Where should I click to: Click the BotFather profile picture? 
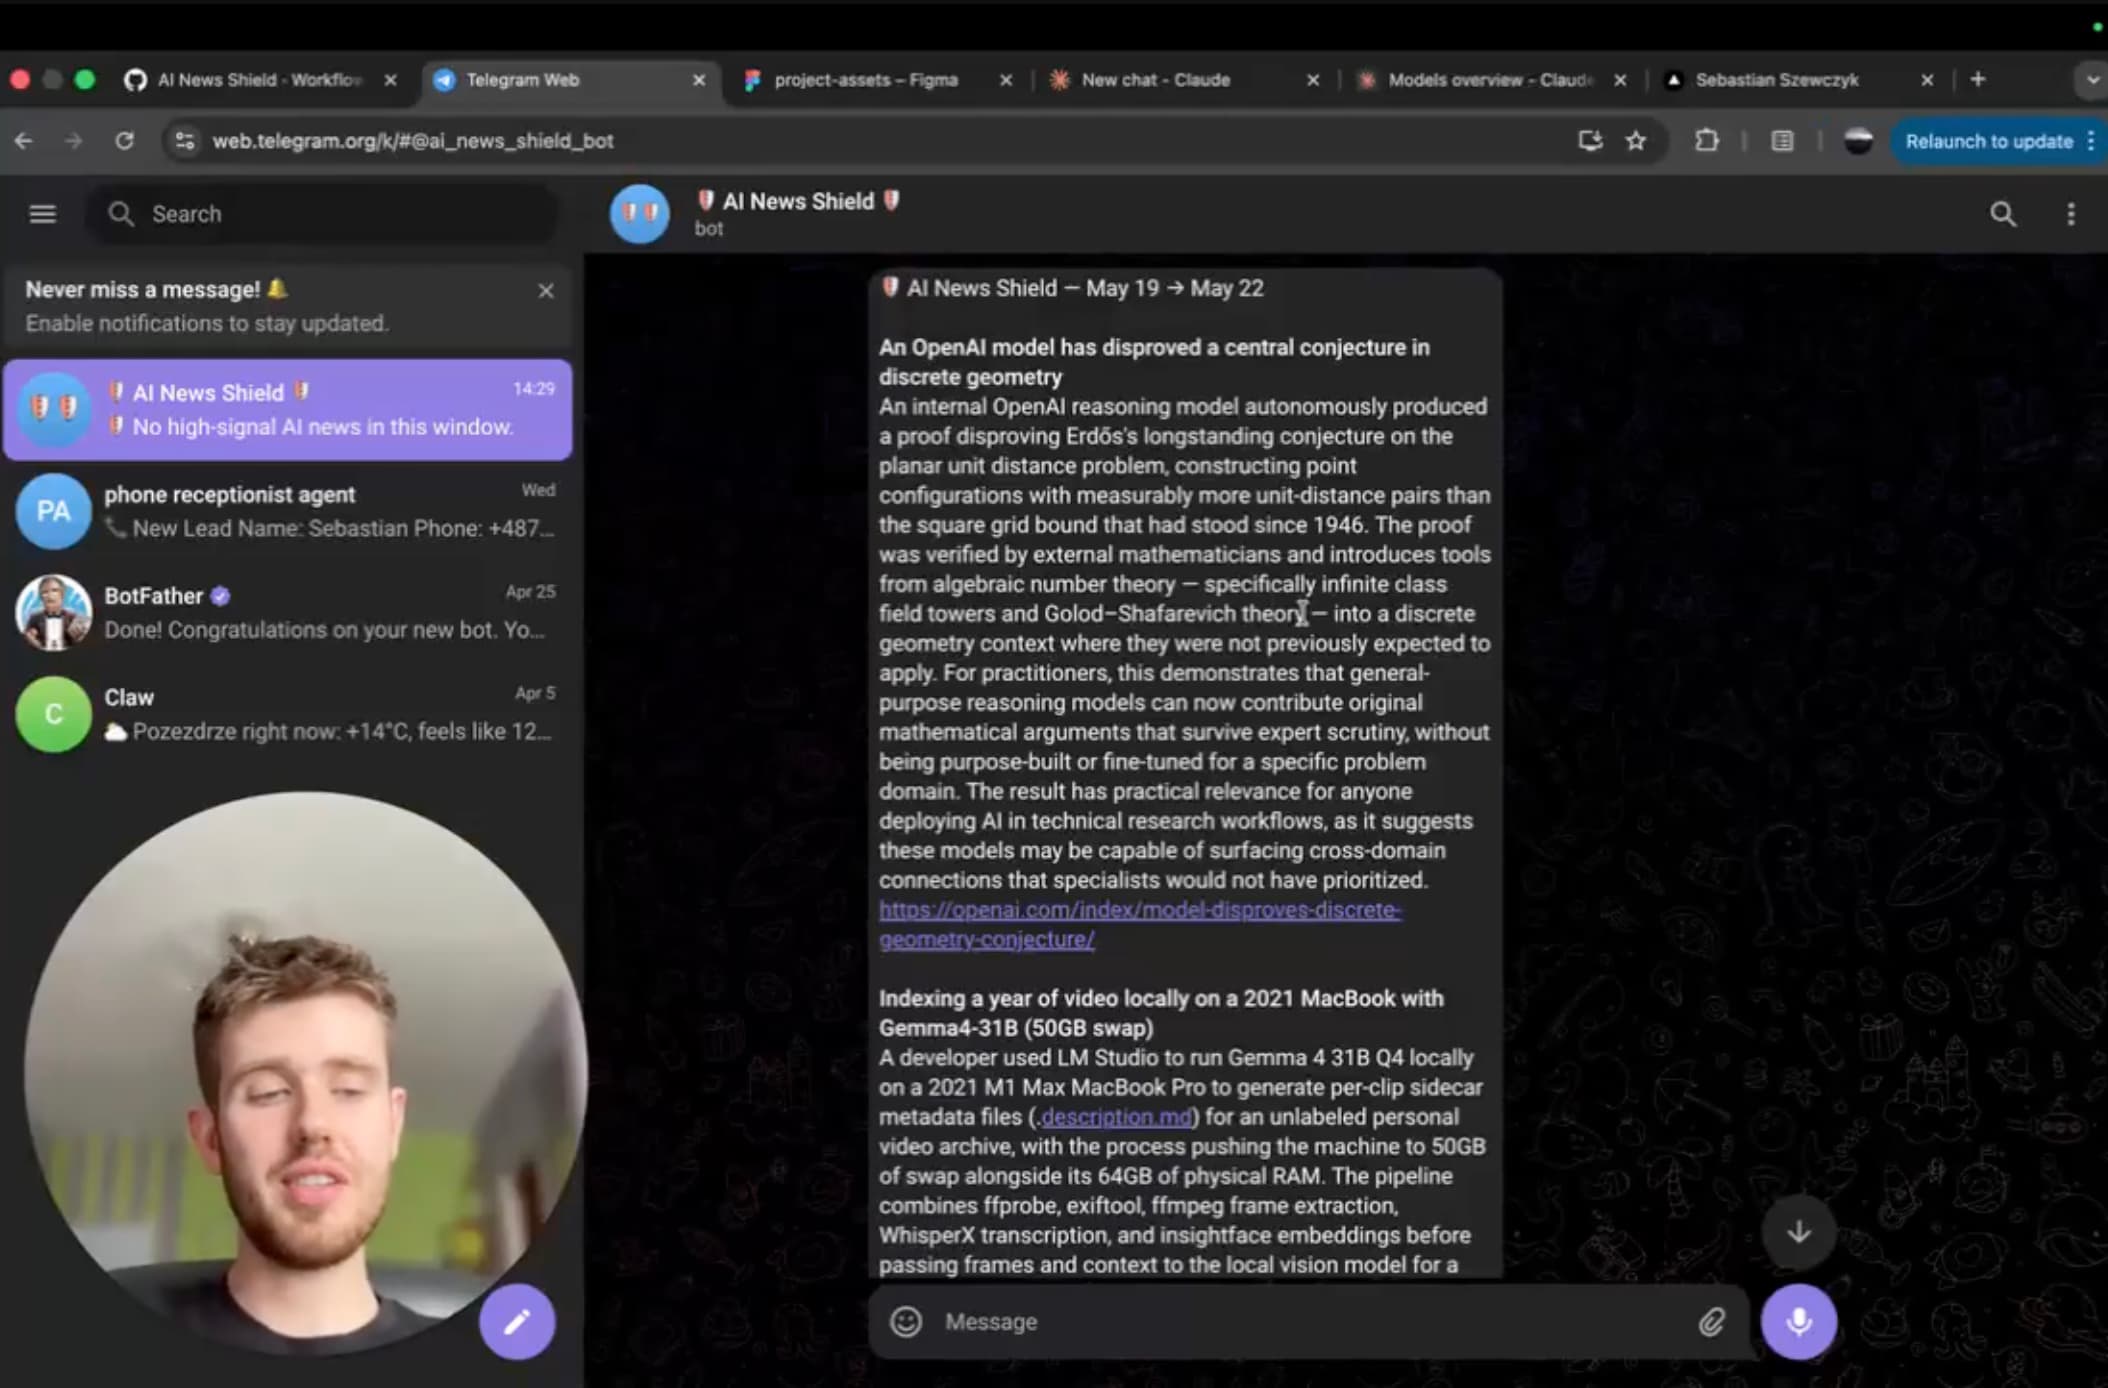pos(53,613)
